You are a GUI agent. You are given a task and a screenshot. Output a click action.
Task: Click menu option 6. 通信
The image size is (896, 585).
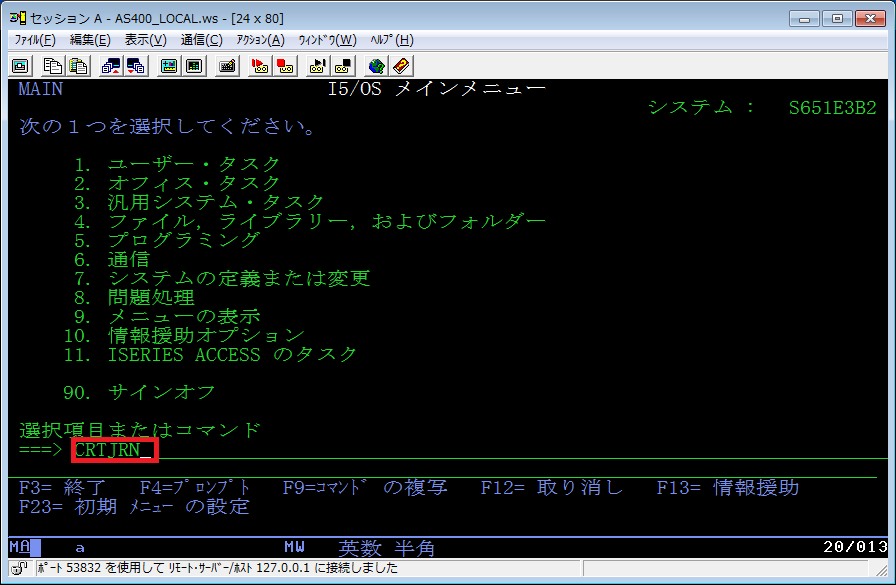pyautogui.click(x=112, y=259)
